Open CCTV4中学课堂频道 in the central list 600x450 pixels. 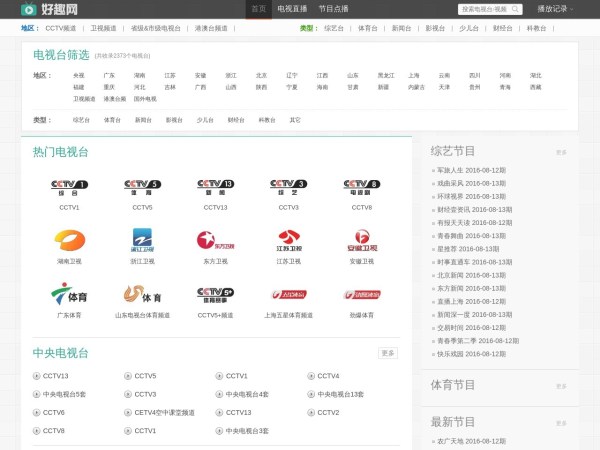tap(164, 412)
